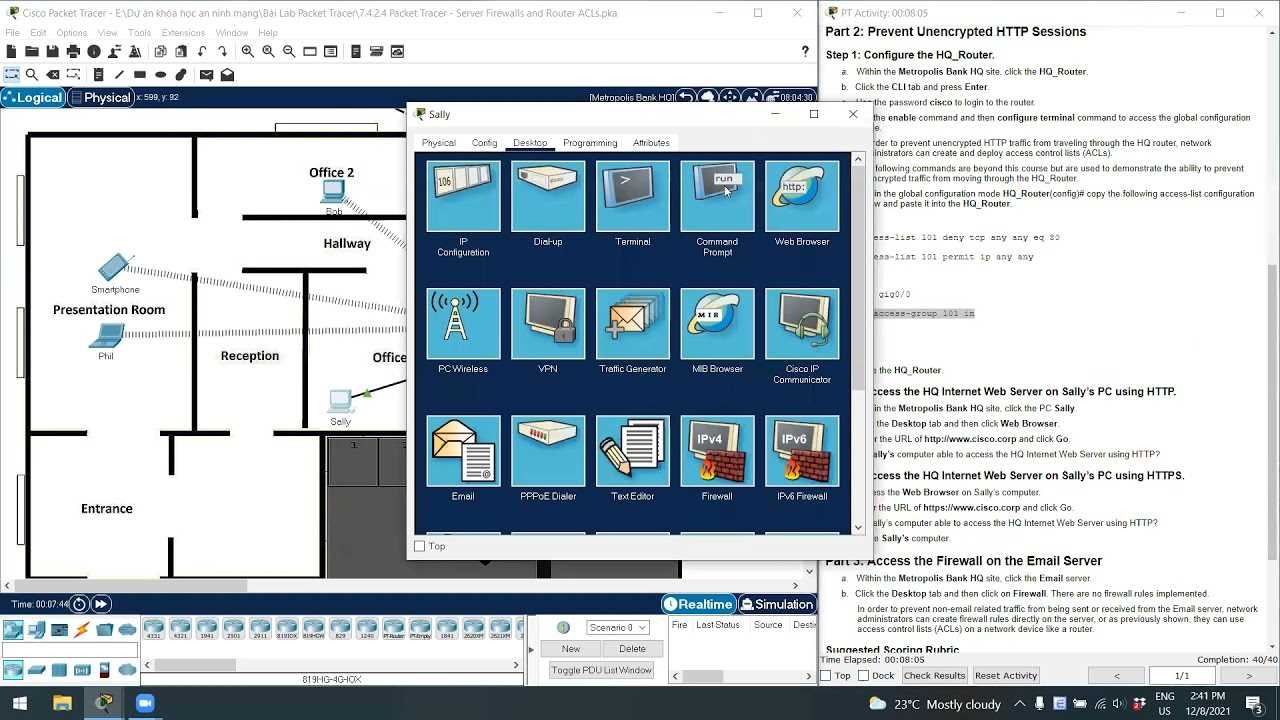1280x720 pixels.
Task: Enable the Top checkbox in PT Activity window
Action: [x=826, y=676]
